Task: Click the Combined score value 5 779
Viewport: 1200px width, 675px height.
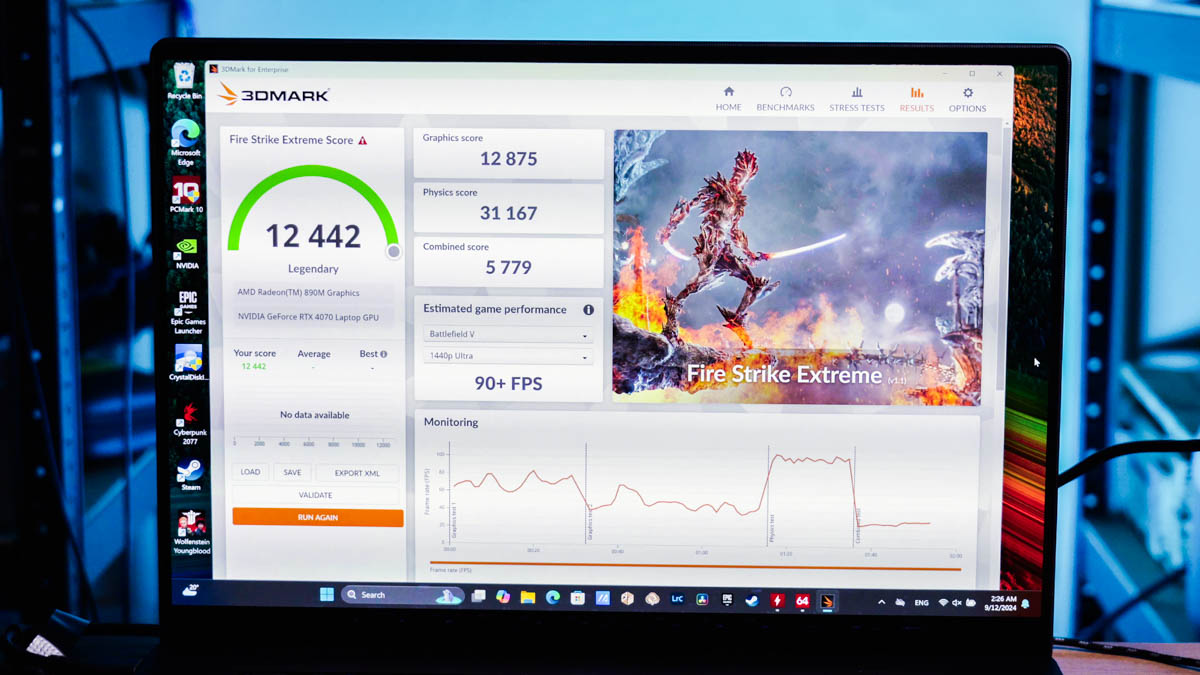Action: pos(508,267)
